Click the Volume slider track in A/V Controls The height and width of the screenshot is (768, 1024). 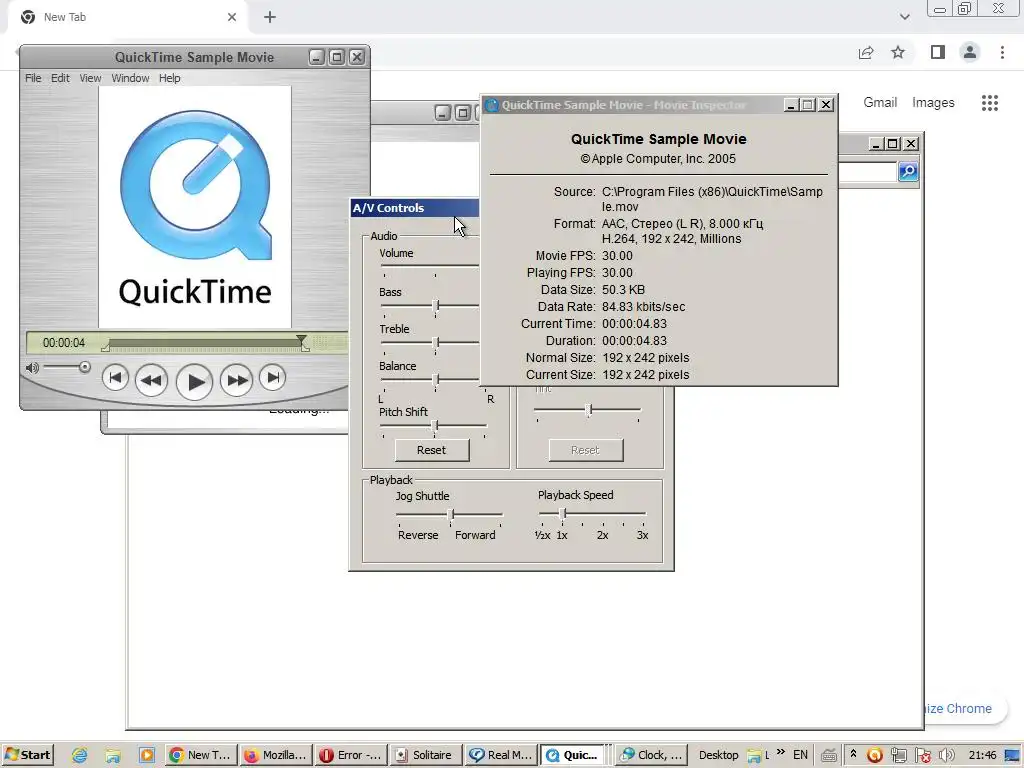pos(429,266)
